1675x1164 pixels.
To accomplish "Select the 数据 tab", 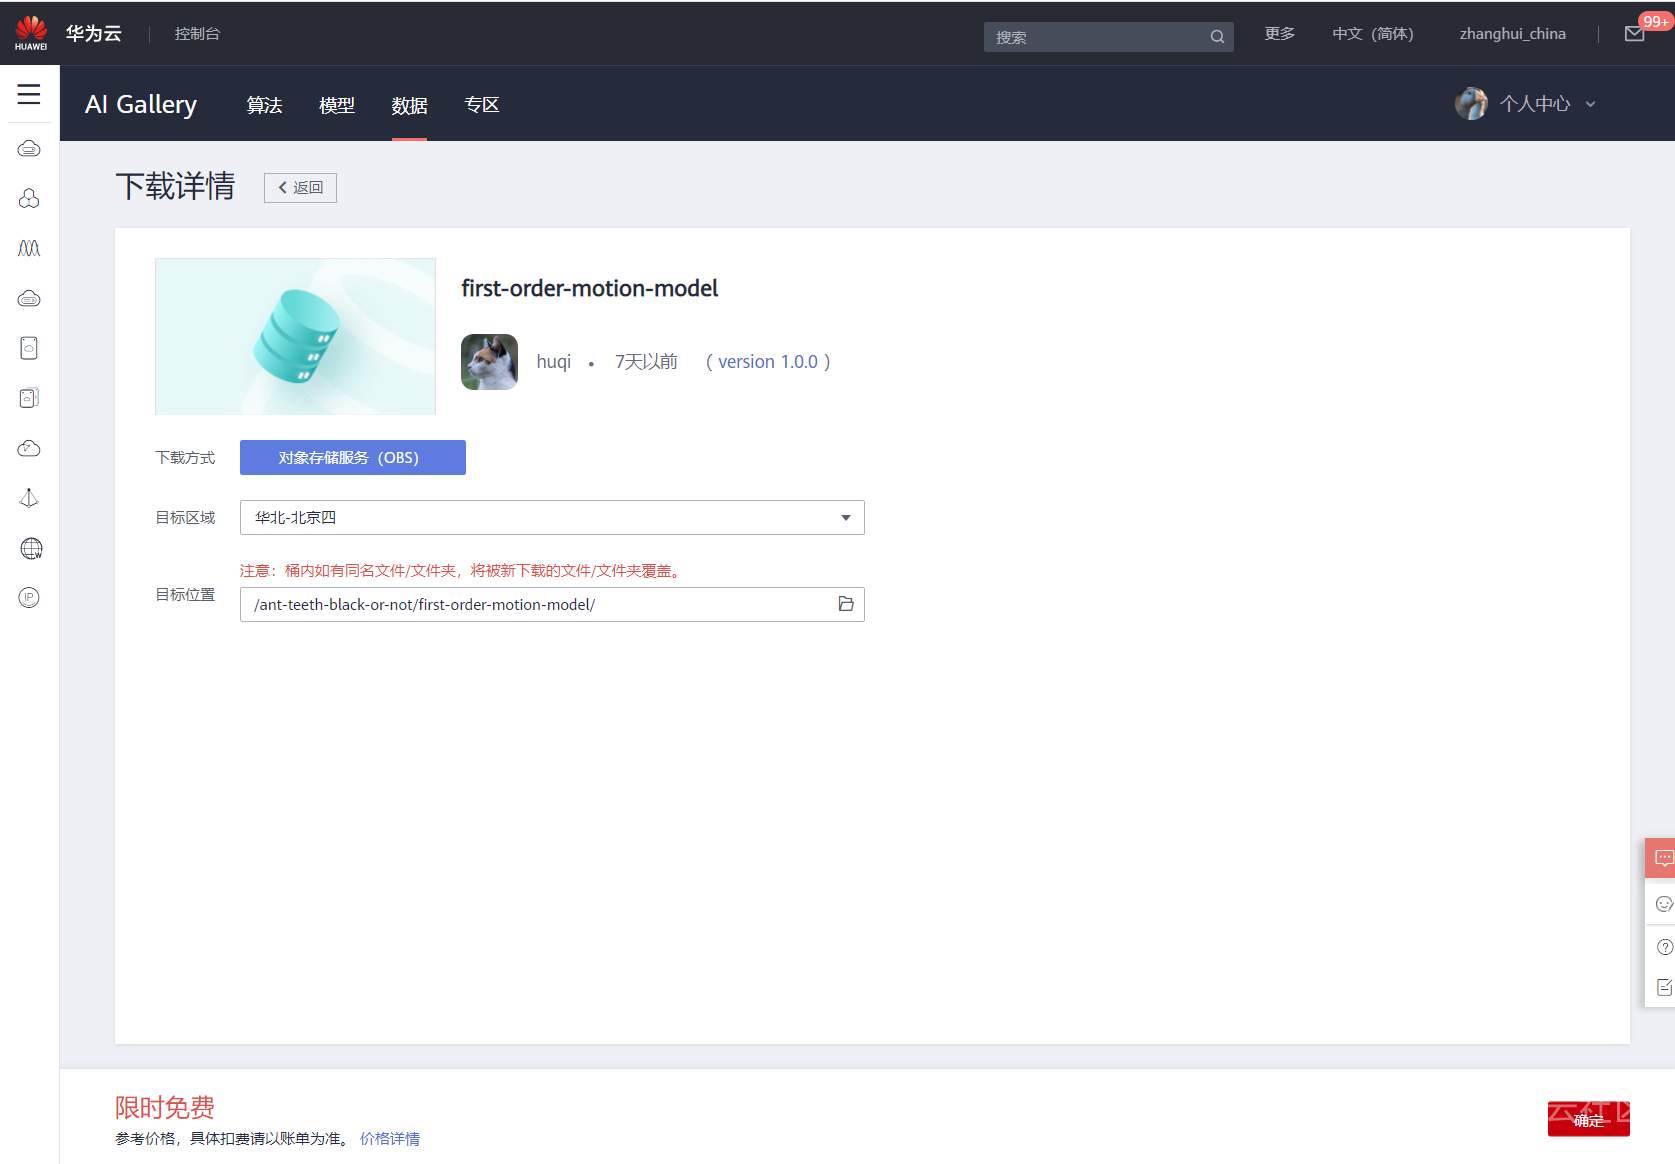I will [409, 105].
